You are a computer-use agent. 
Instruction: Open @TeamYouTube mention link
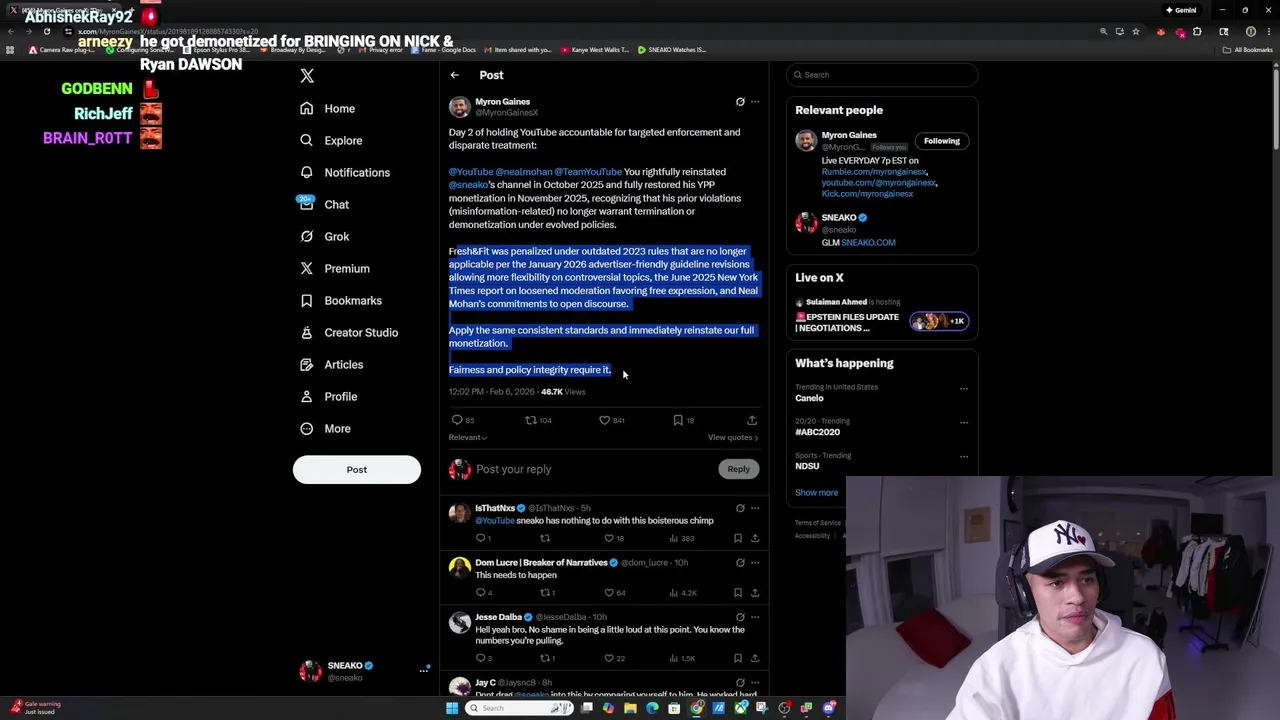(x=588, y=172)
